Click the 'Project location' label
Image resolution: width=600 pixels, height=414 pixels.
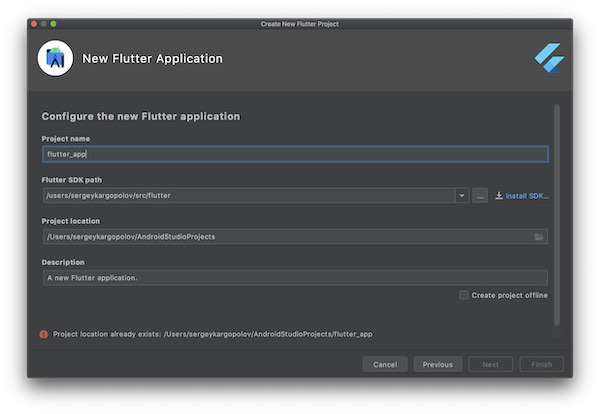coord(71,221)
